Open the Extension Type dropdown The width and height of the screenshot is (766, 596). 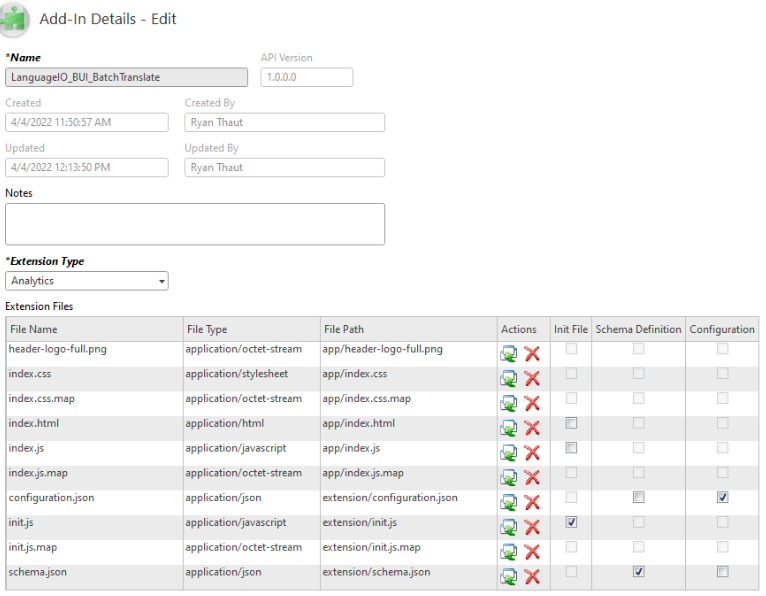[87, 281]
